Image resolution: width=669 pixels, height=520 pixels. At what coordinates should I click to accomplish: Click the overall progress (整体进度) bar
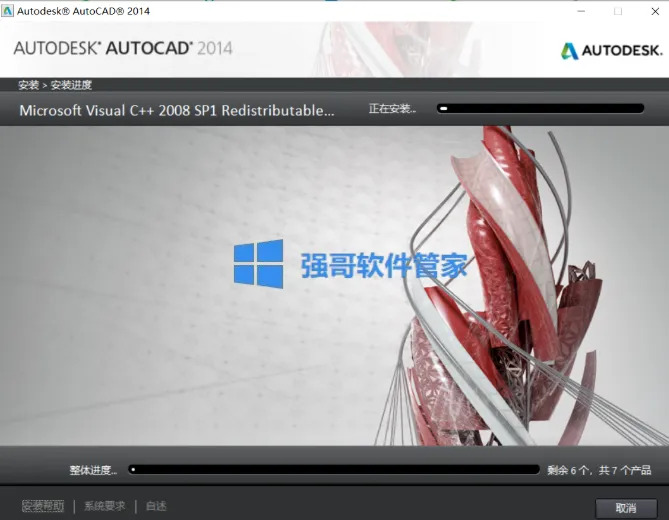click(x=334, y=470)
